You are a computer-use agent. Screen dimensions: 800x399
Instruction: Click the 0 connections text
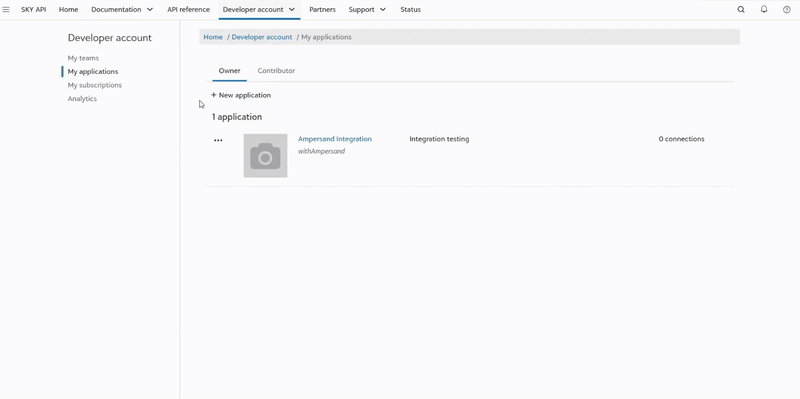pos(681,139)
